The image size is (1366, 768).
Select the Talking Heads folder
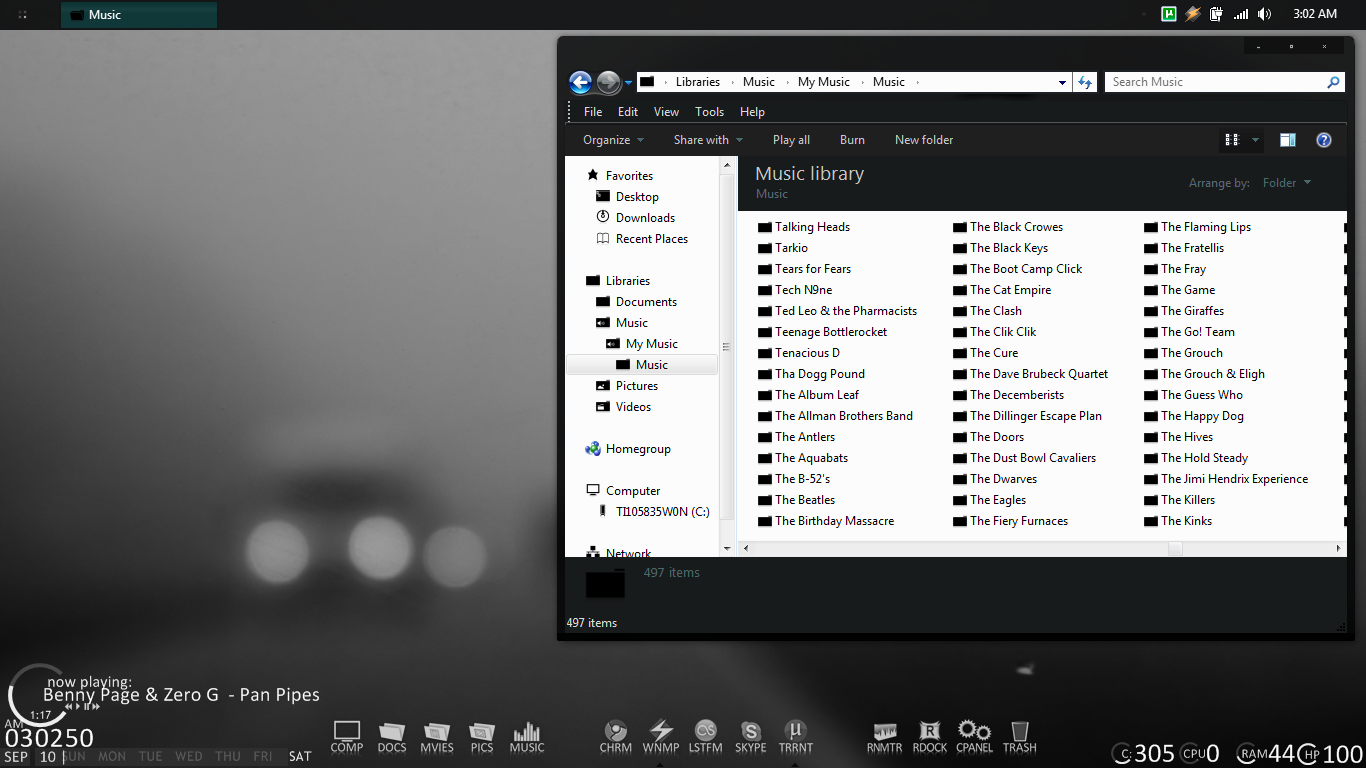[804, 227]
